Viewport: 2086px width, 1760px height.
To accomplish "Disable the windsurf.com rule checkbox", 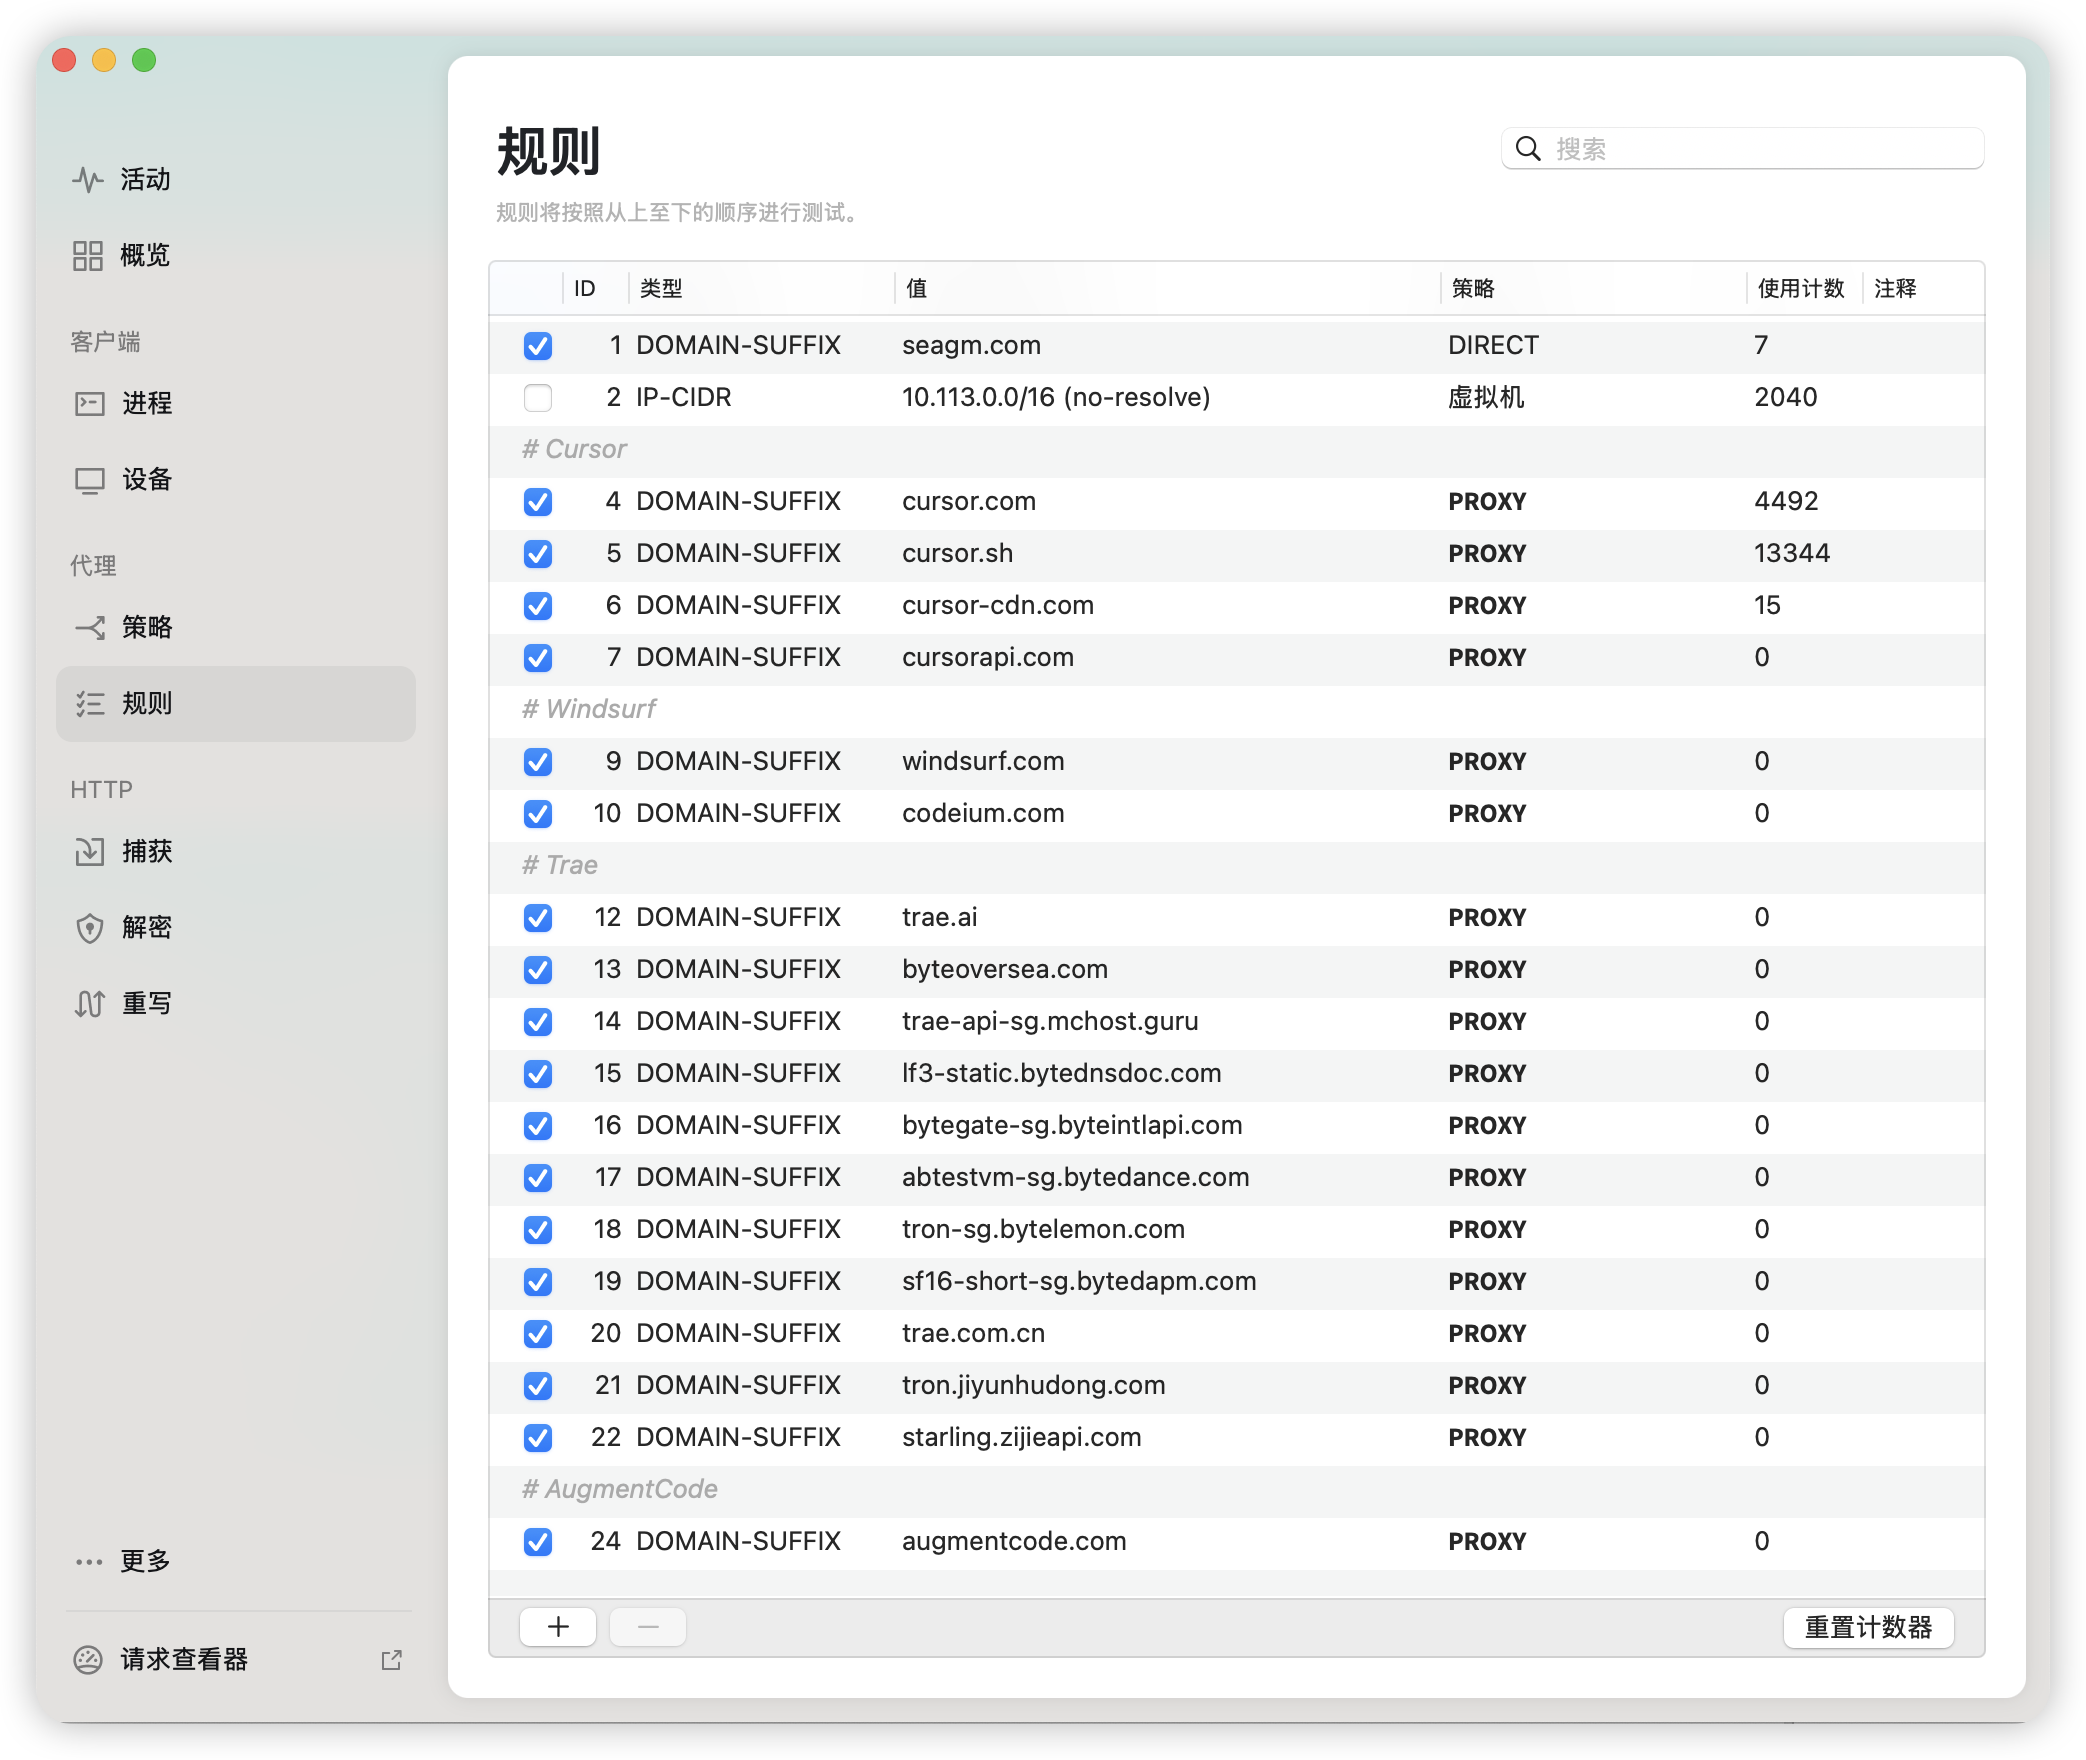I will click(x=538, y=762).
